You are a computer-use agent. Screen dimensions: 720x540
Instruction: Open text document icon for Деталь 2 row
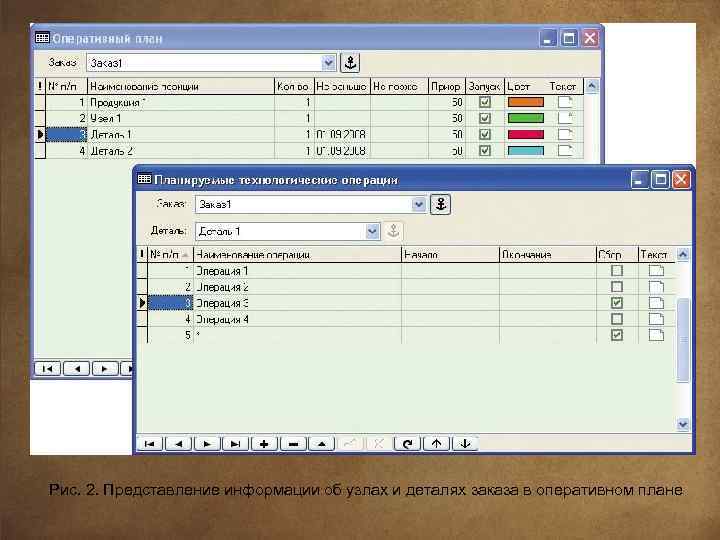[565, 150]
